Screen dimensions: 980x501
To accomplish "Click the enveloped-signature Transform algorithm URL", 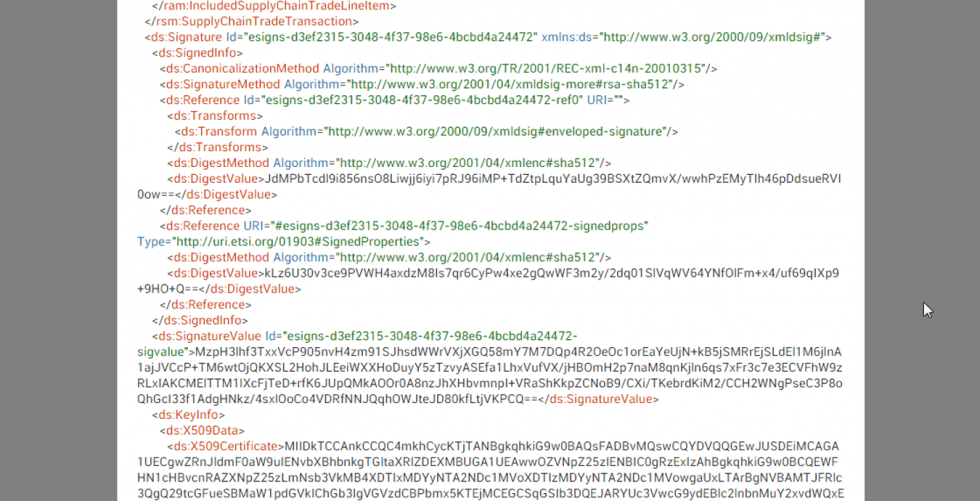I will click(494, 132).
